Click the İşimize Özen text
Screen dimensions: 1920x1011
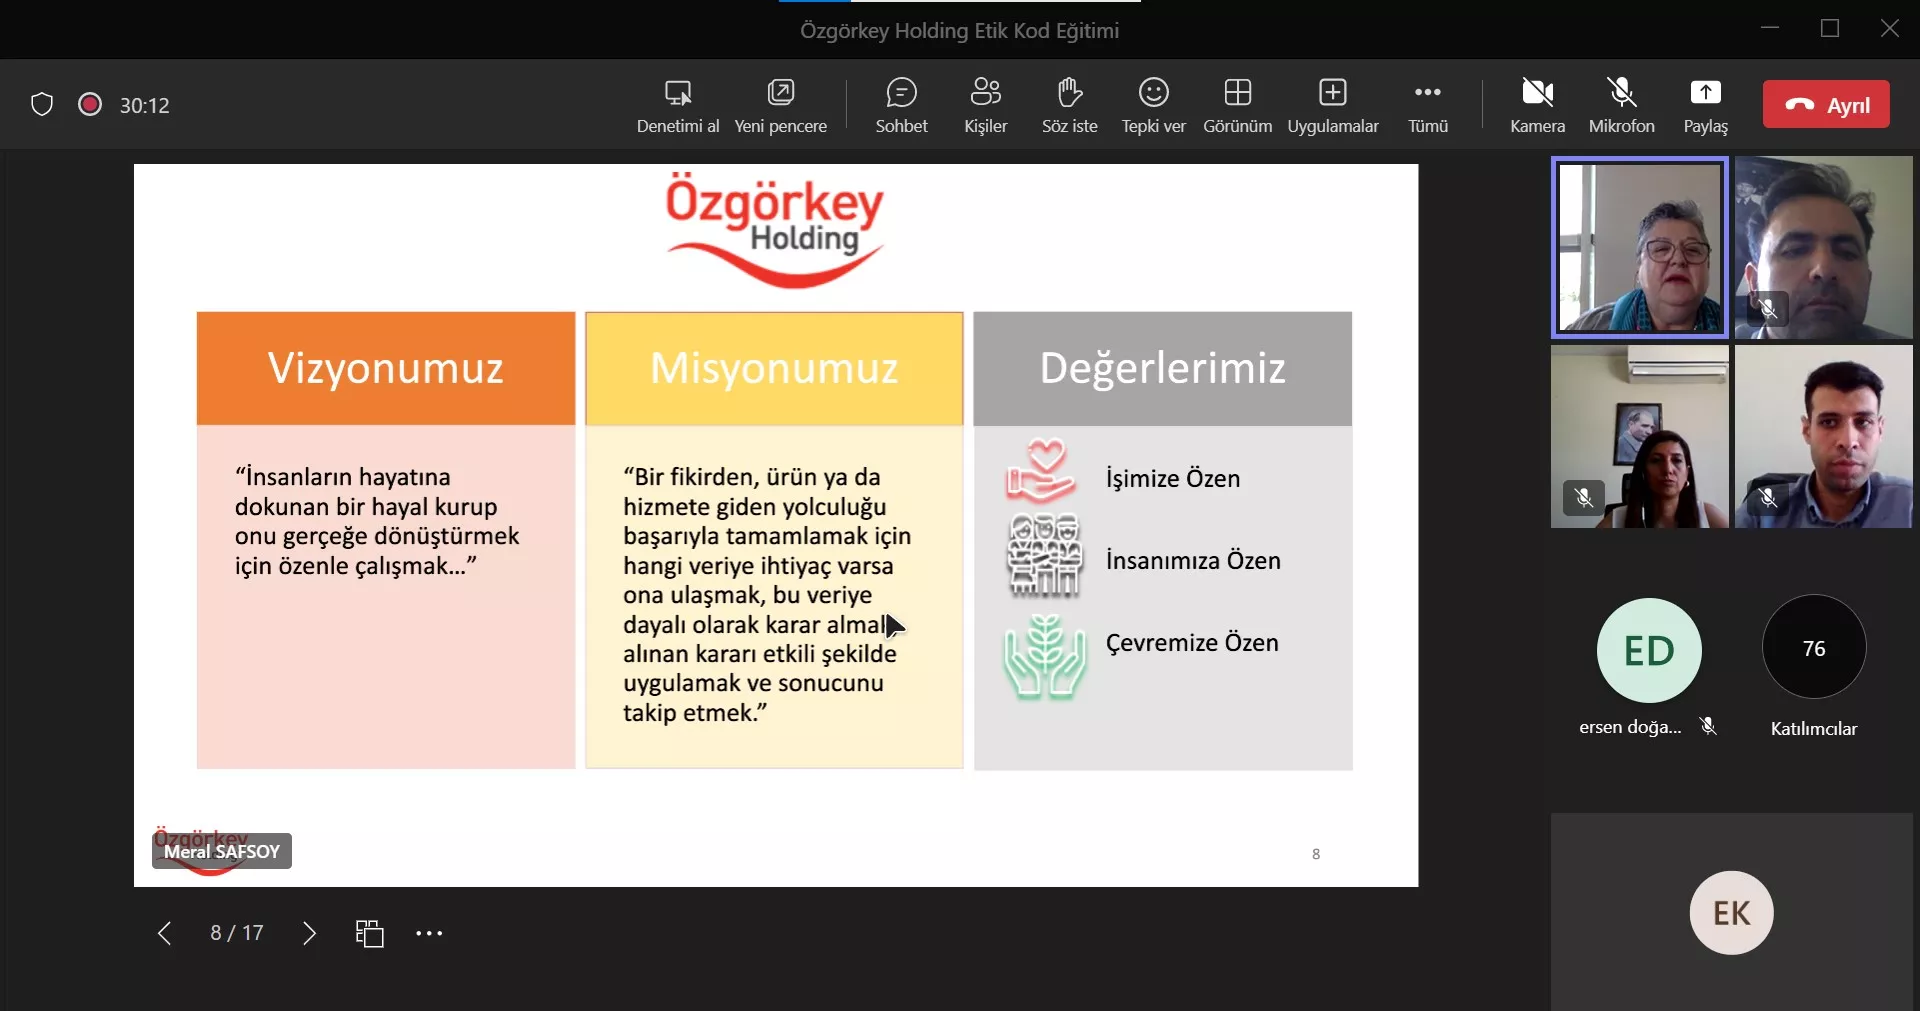[x=1173, y=479]
